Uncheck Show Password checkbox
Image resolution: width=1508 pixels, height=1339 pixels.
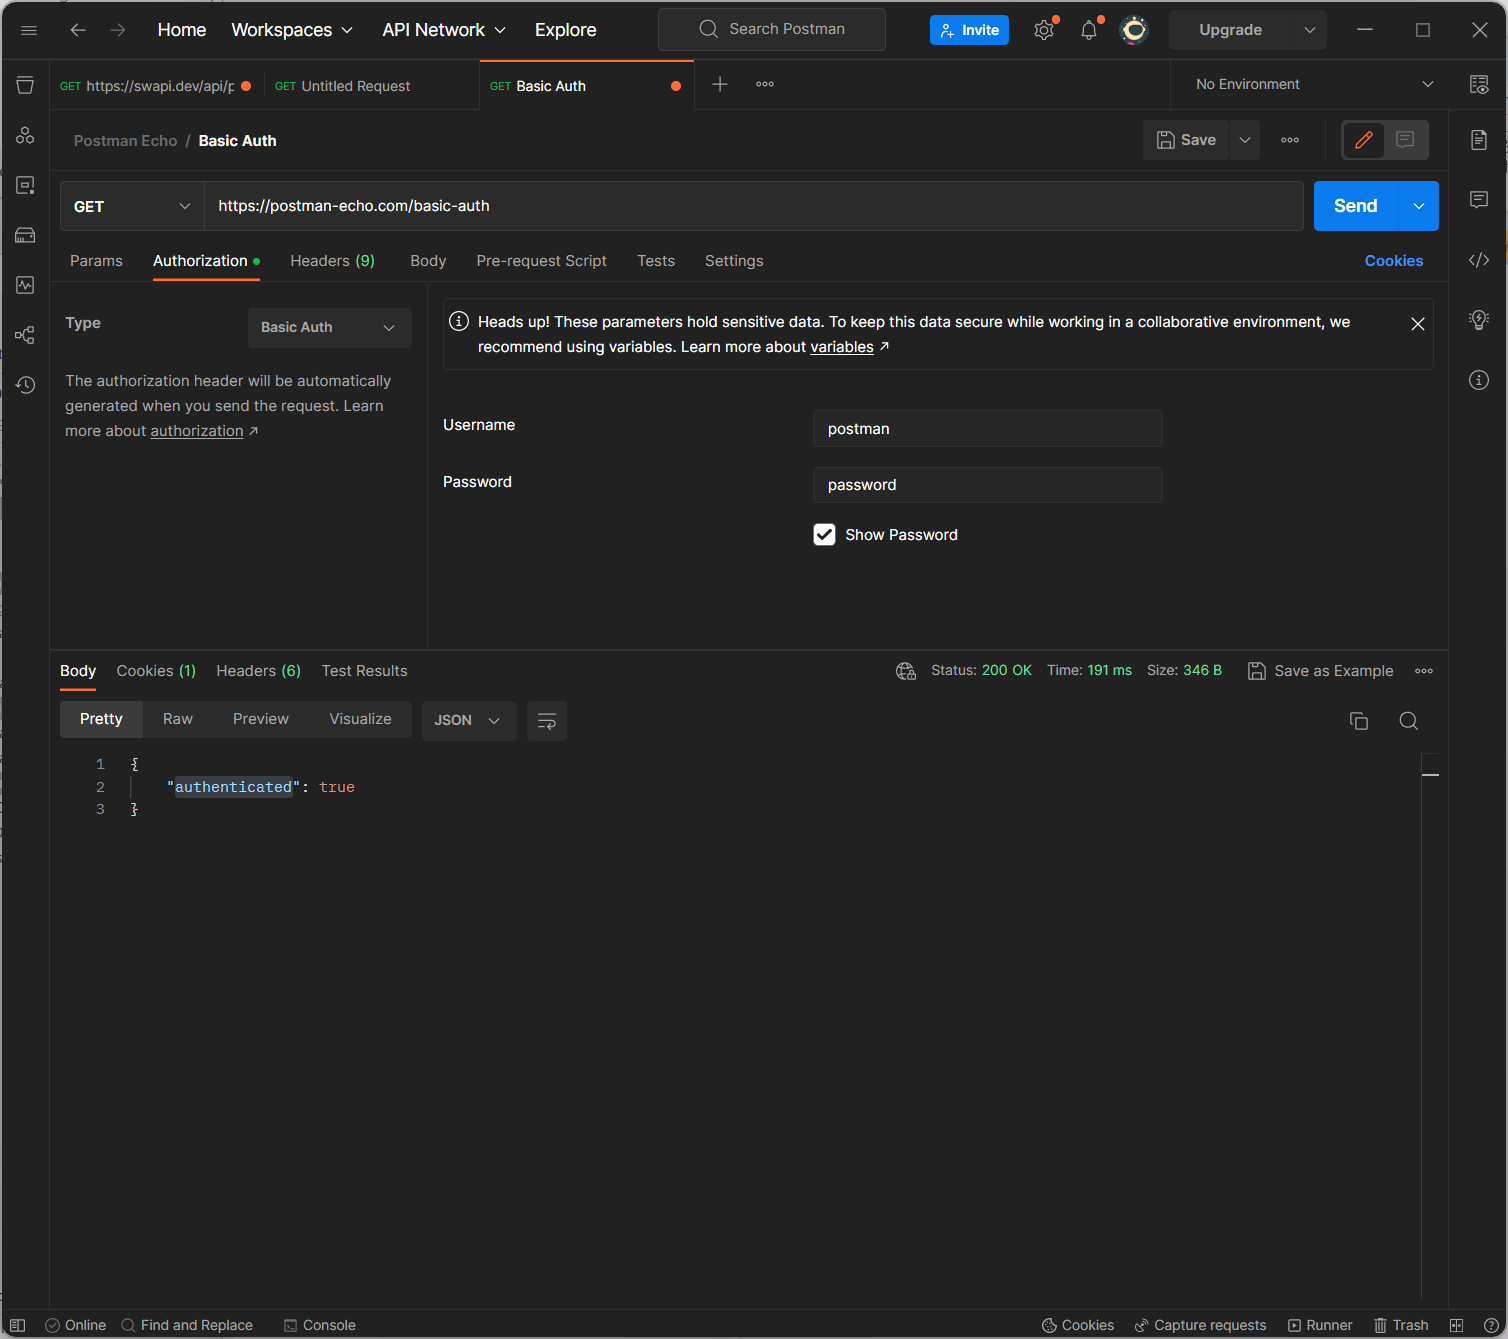(x=824, y=535)
